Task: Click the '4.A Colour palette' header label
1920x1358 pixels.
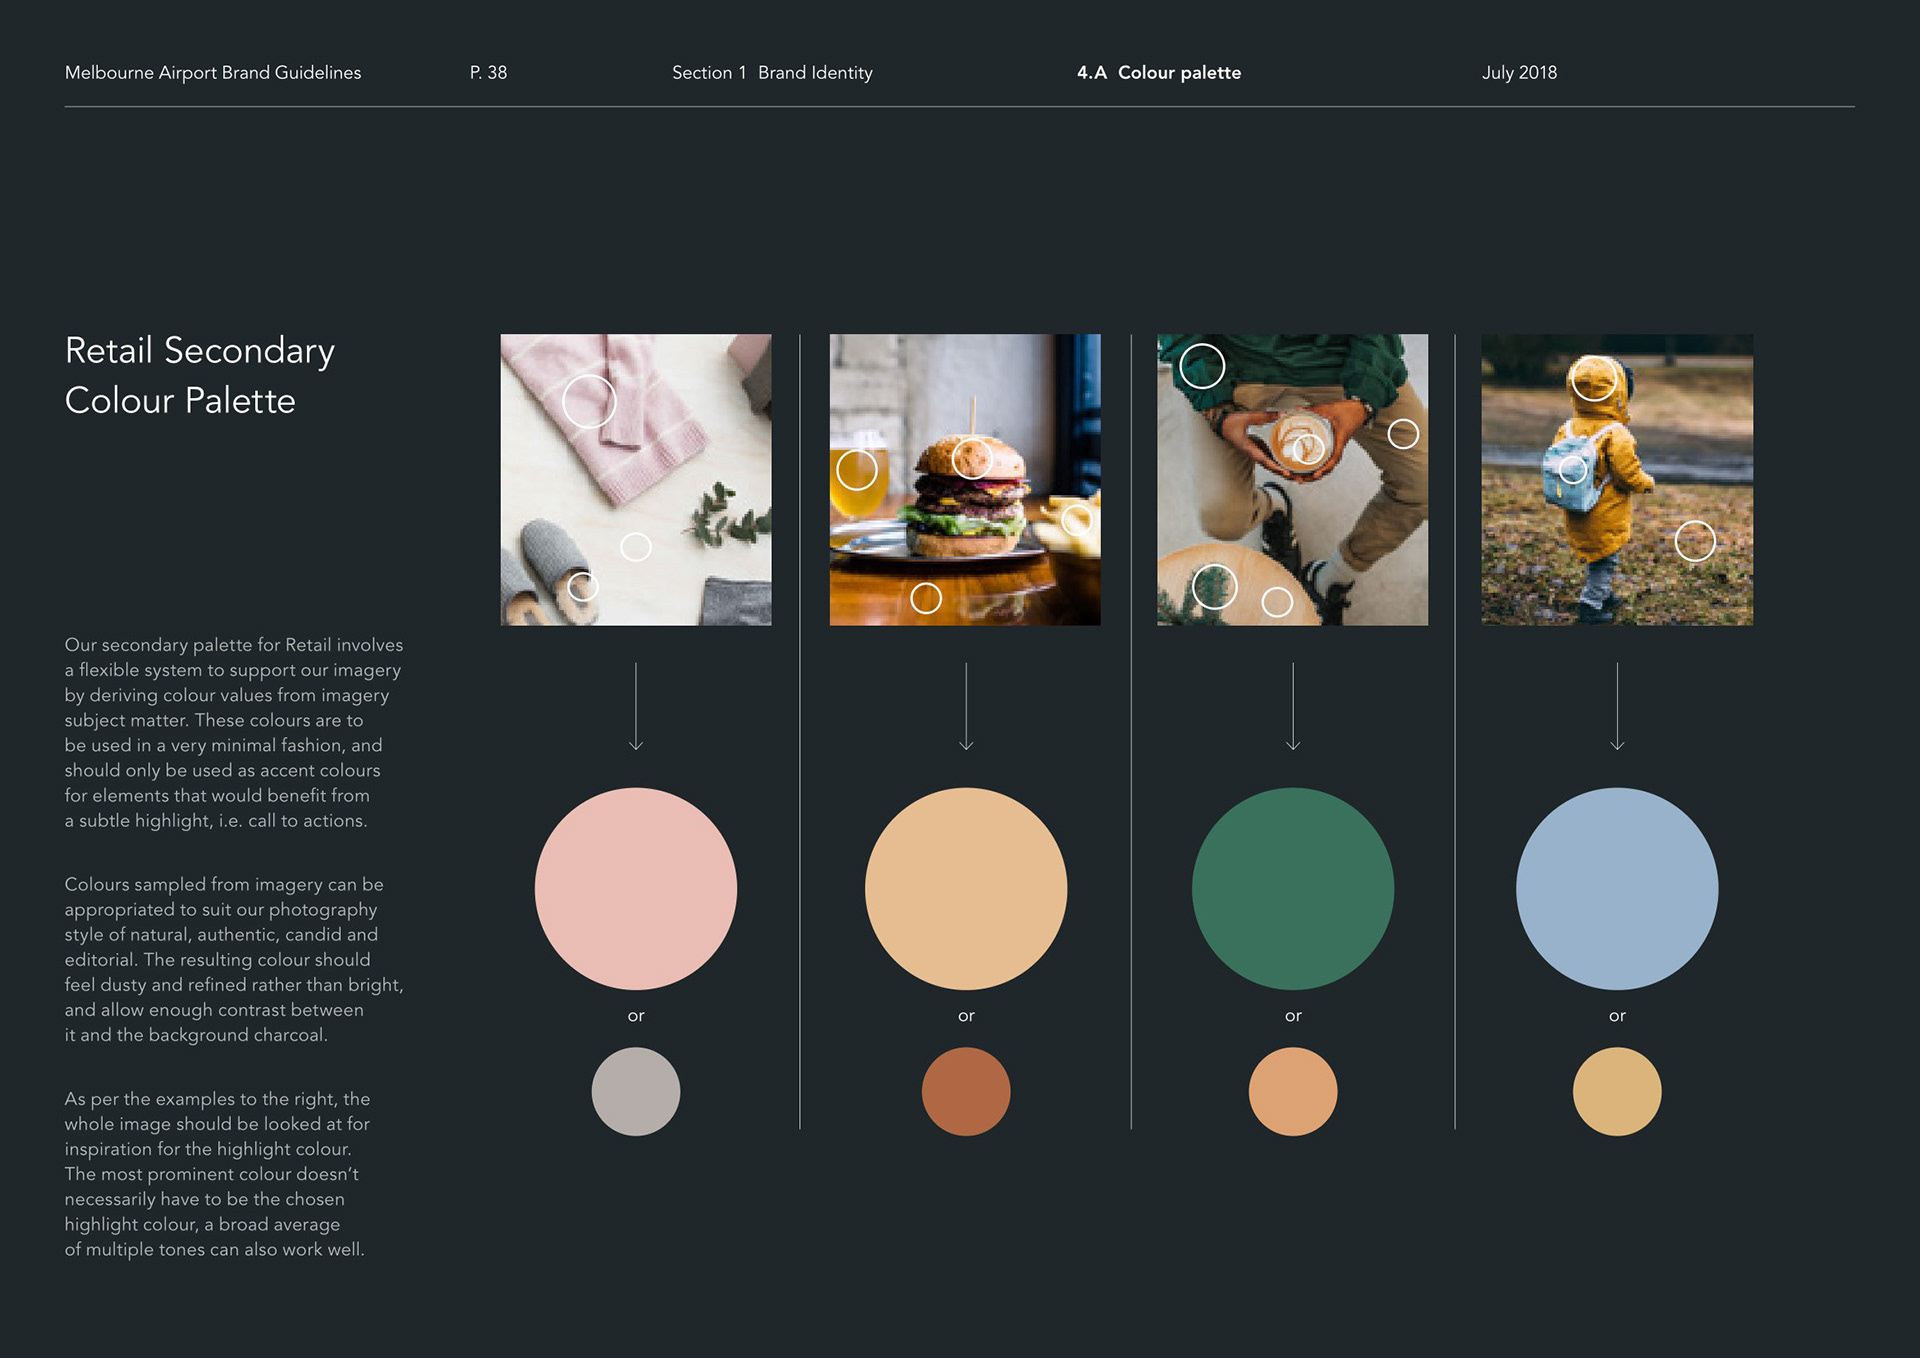Action: point(1158,73)
